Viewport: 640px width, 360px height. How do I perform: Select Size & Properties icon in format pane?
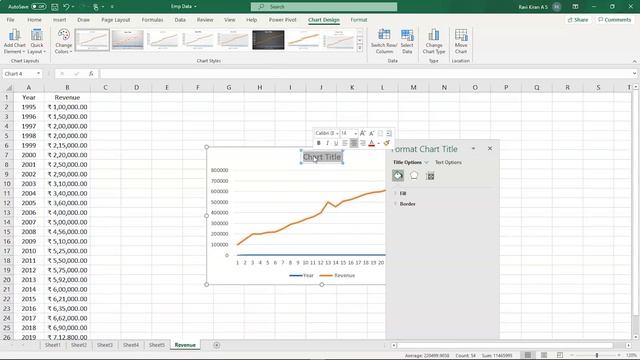pyautogui.click(x=430, y=176)
